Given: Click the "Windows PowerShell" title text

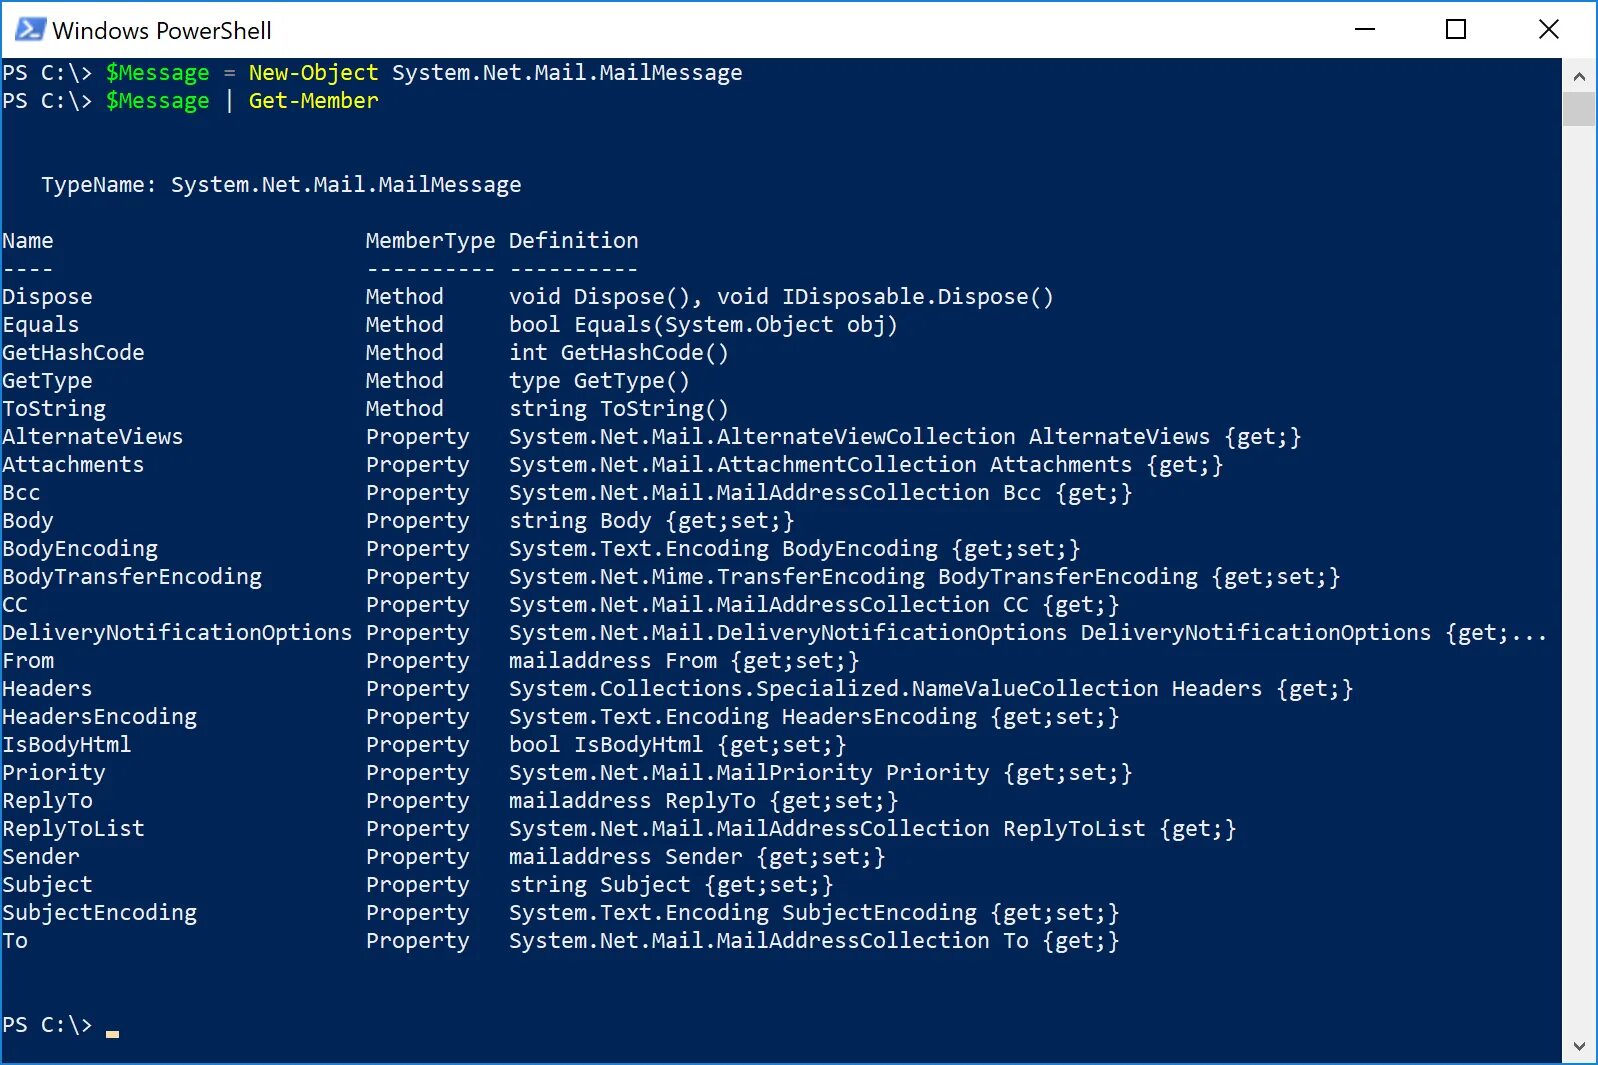Looking at the screenshot, I should coord(162,31).
